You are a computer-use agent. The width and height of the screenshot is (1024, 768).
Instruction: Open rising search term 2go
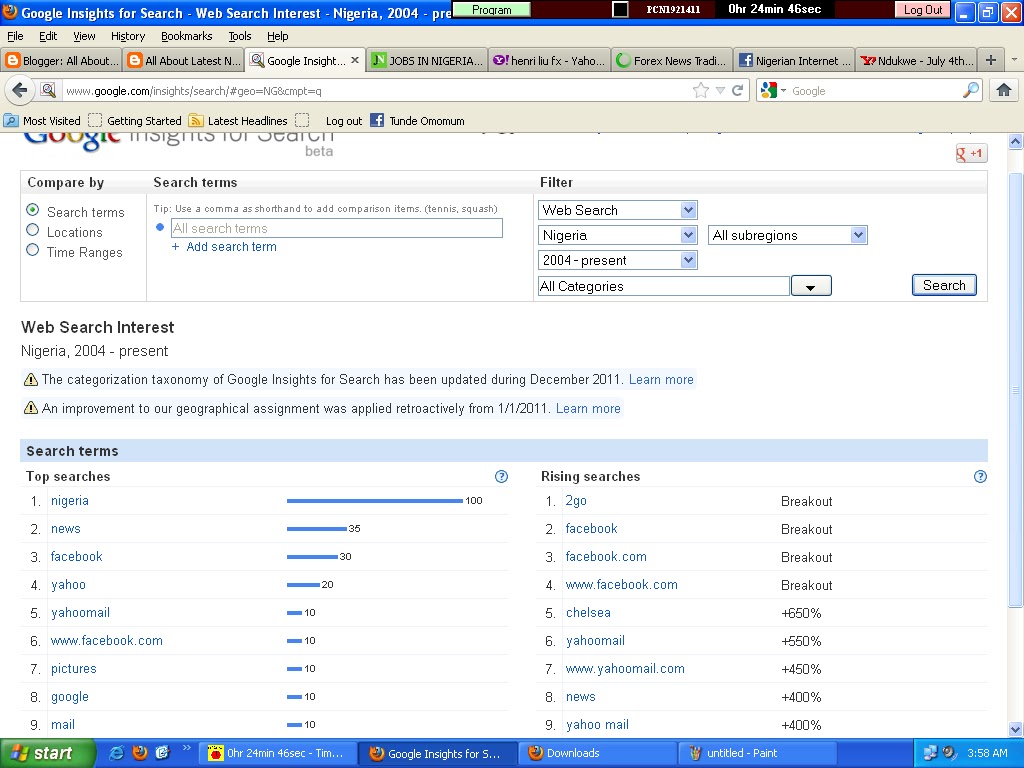(576, 500)
